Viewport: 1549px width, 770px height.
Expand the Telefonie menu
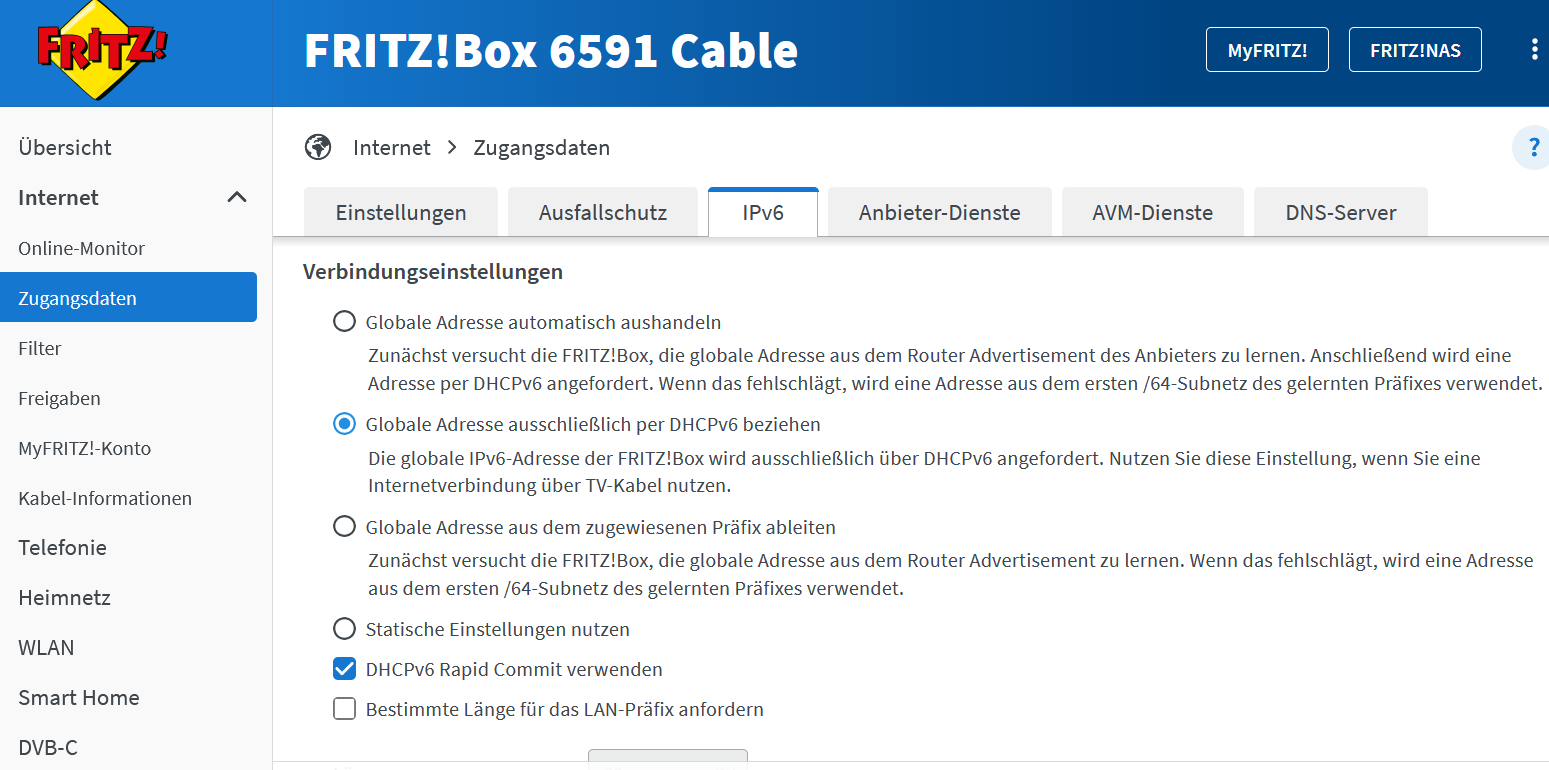62,547
